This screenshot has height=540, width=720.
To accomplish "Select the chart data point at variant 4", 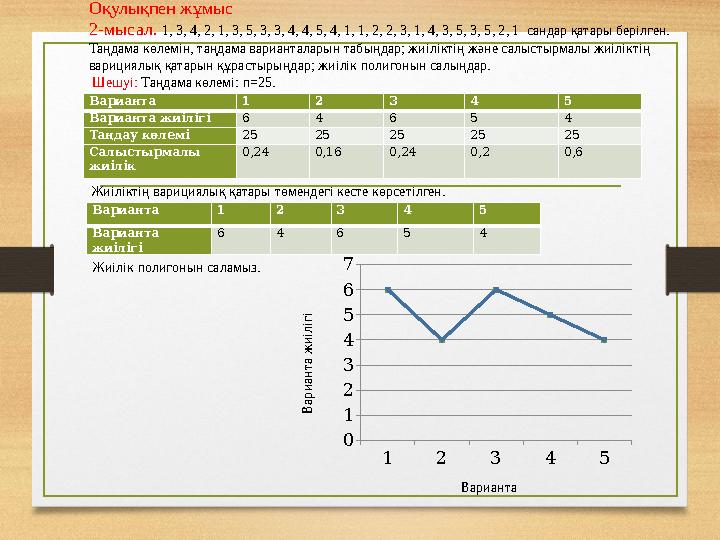I will point(550,315).
